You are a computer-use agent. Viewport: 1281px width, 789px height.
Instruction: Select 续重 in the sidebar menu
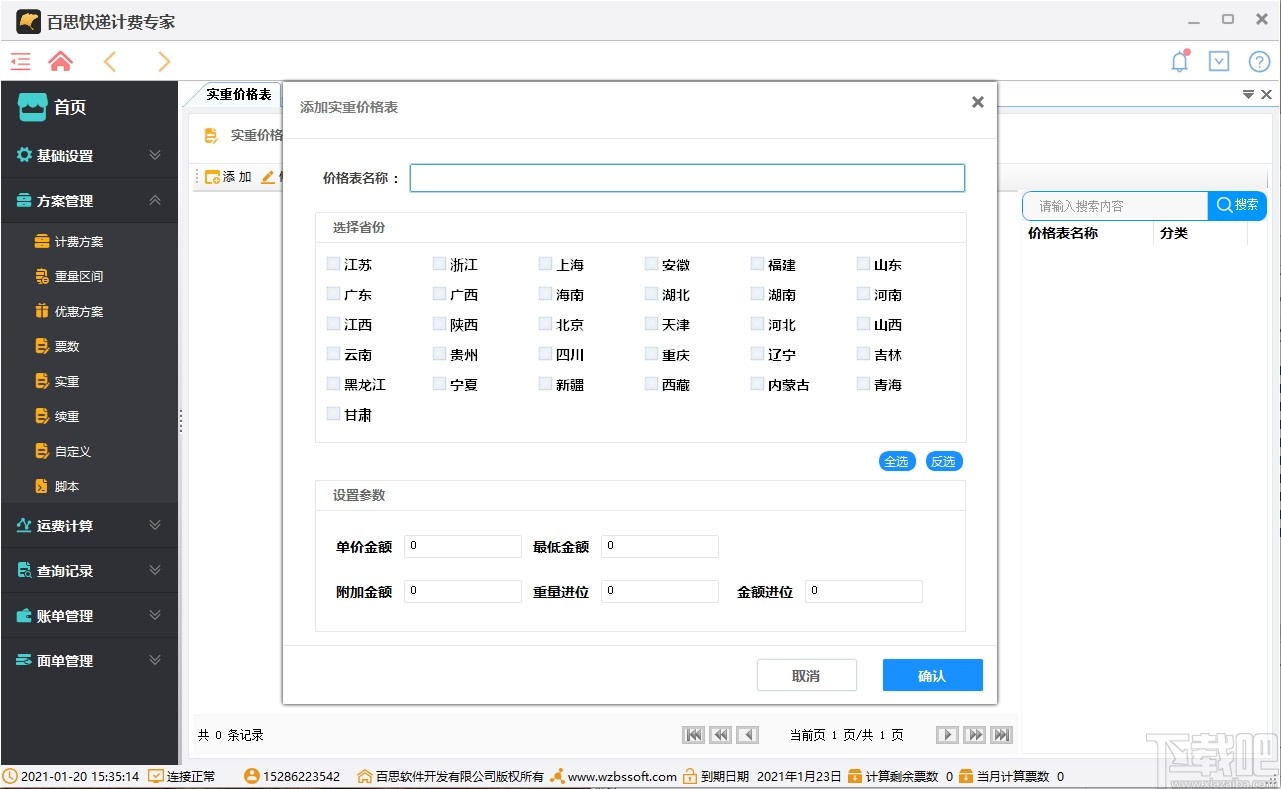63,416
